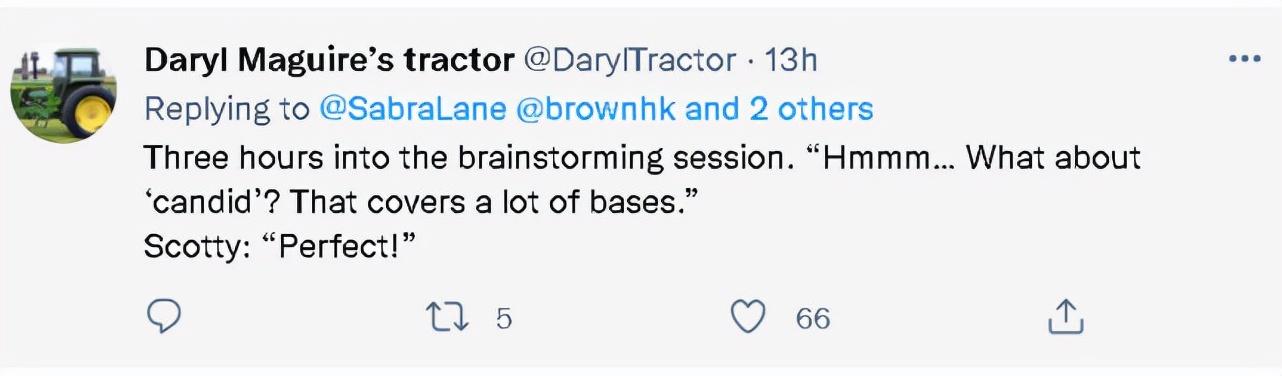This screenshot has height=376, width=1282.
Task: View the like count of 66
Action: [x=813, y=318]
